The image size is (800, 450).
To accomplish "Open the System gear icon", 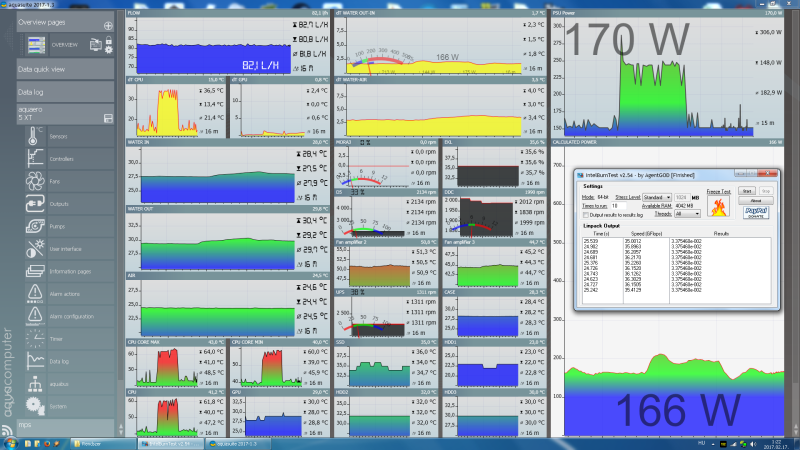I will coord(35,406).
